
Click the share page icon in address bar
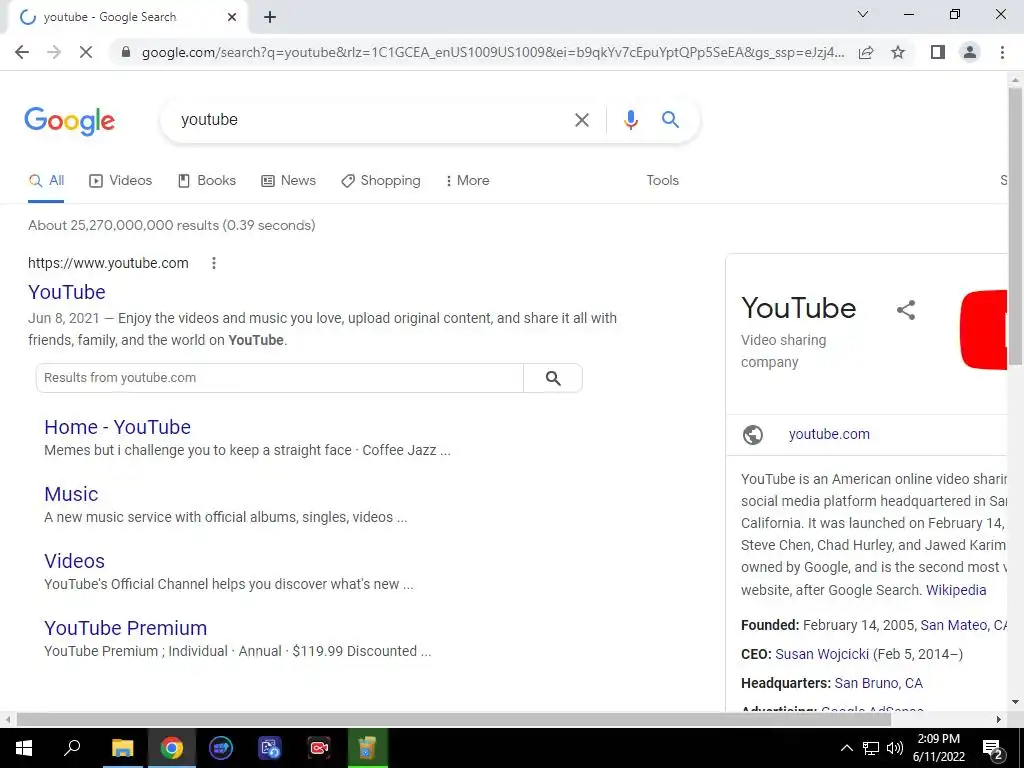click(866, 52)
